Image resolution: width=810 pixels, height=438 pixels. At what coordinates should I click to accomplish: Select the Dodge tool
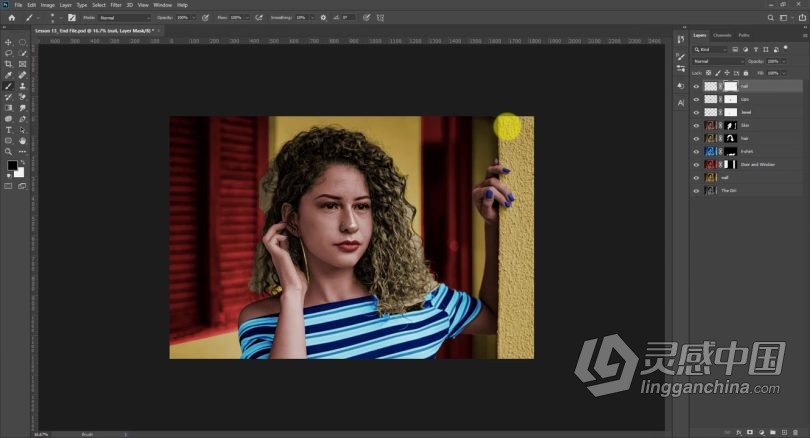tap(8, 119)
